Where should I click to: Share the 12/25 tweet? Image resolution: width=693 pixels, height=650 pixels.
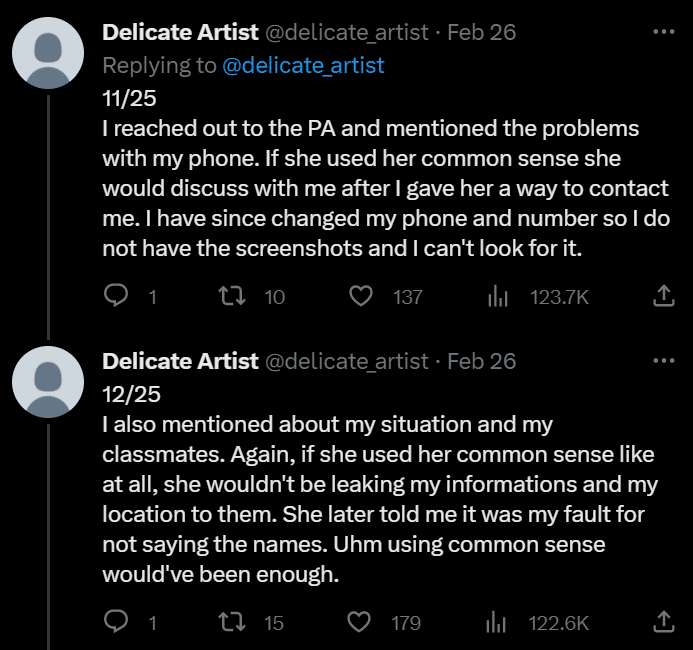[x=663, y=622]
